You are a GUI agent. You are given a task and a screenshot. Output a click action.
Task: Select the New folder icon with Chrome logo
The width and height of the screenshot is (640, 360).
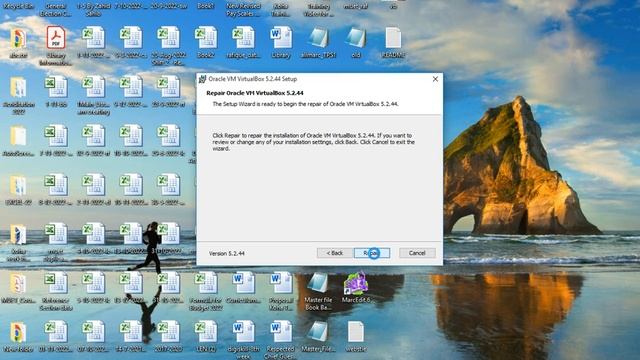[18, 332]
